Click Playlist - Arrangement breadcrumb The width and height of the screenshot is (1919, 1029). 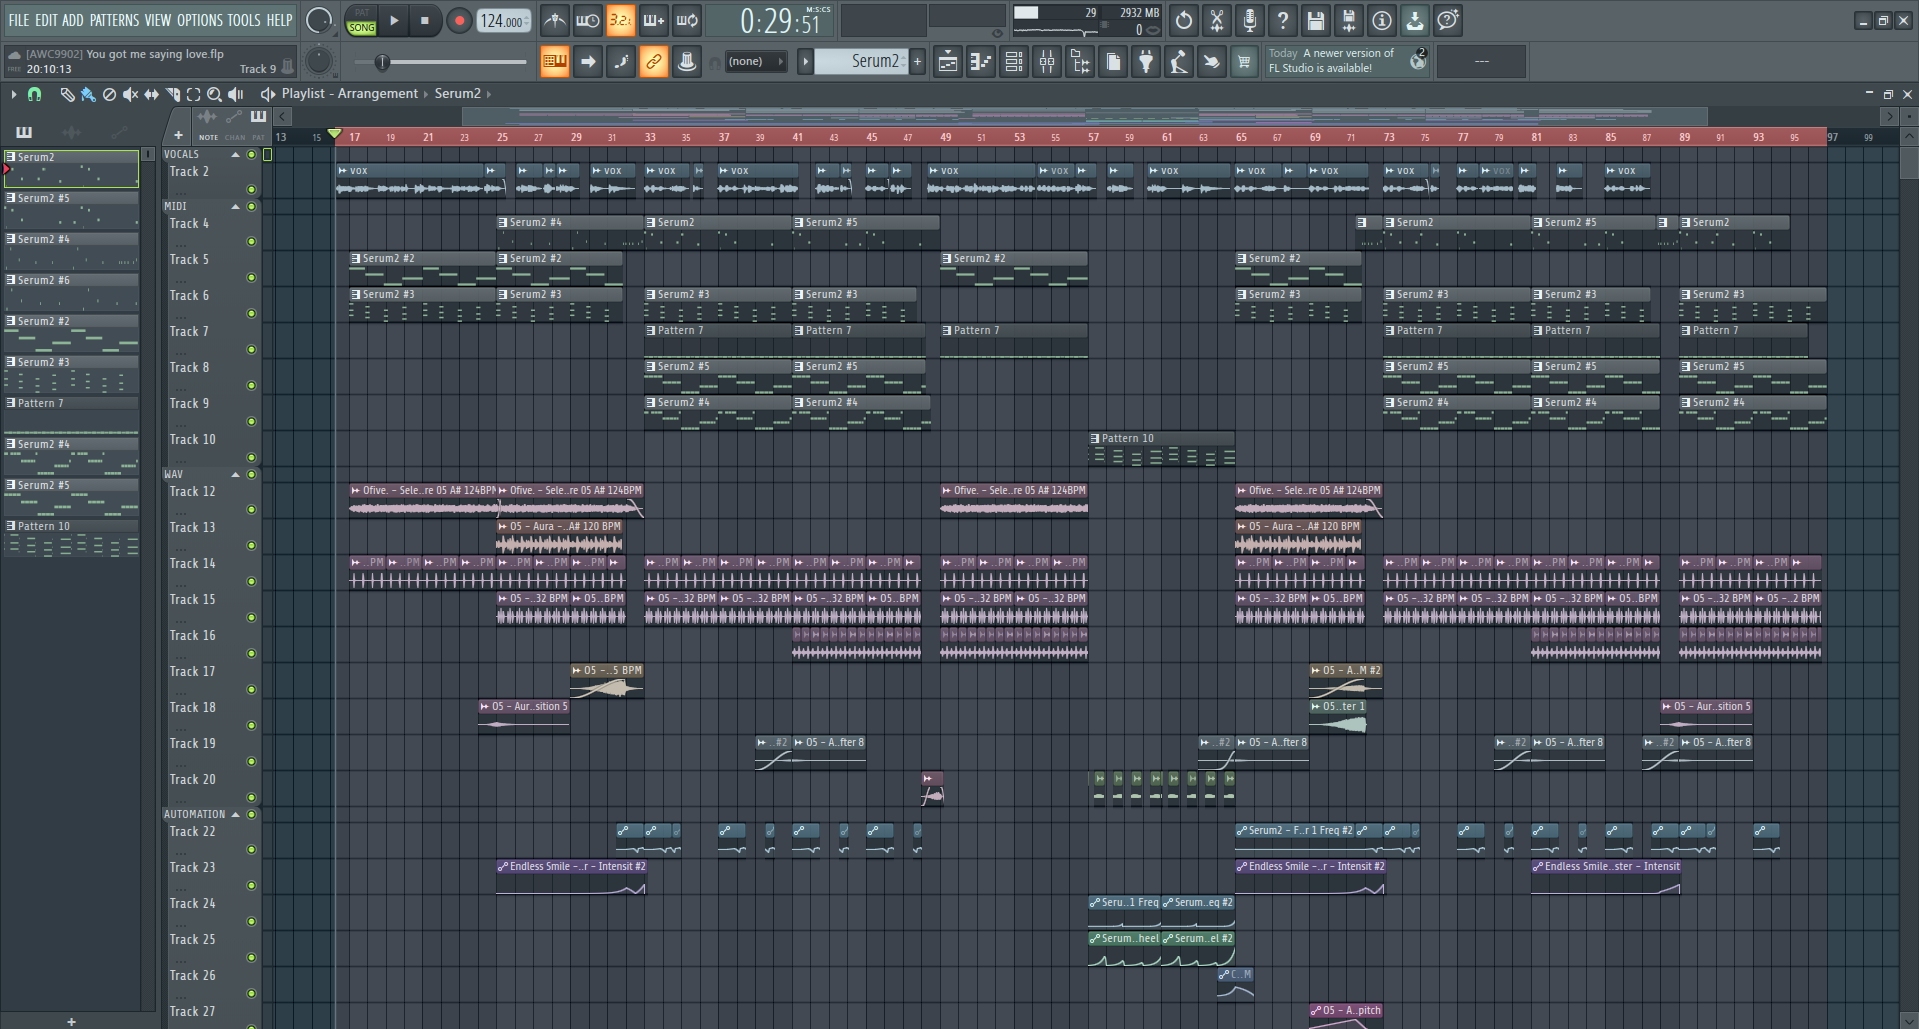350,94
